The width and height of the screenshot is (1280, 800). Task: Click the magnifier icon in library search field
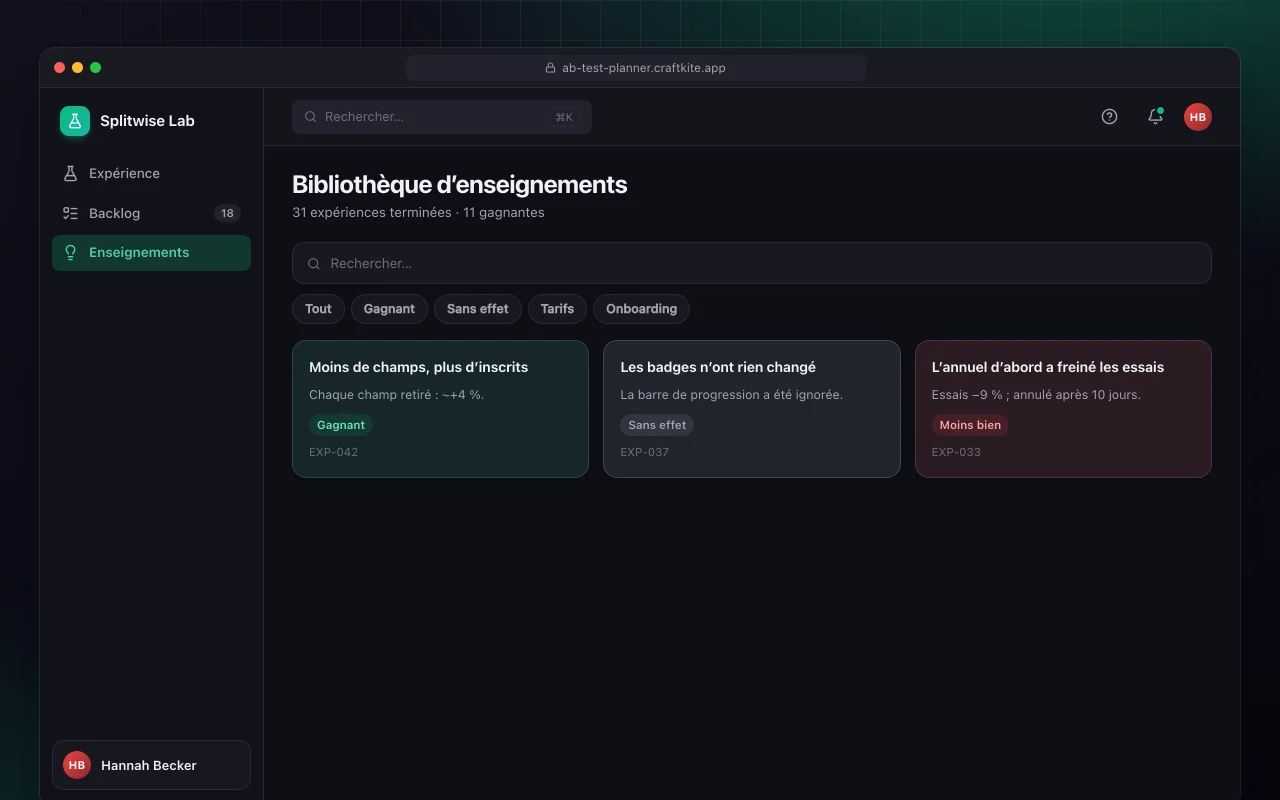point(314,264)
